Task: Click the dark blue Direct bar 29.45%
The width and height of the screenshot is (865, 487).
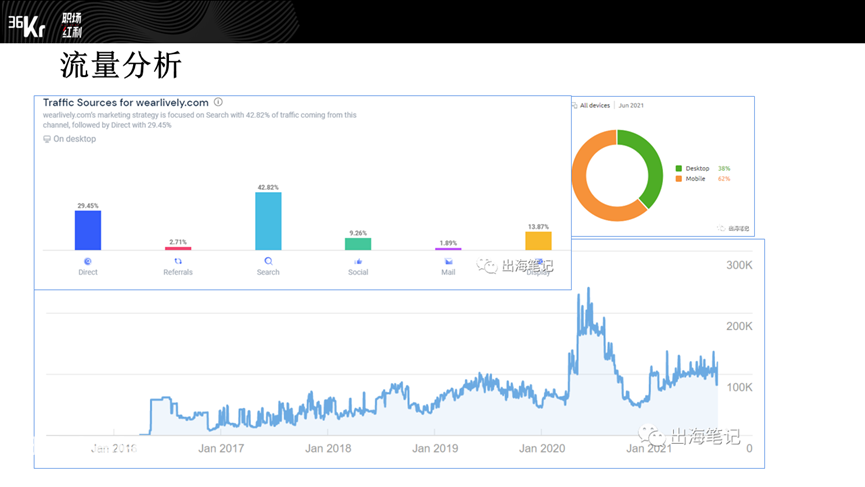Action: pyautogui.click(x=88, y=231)
